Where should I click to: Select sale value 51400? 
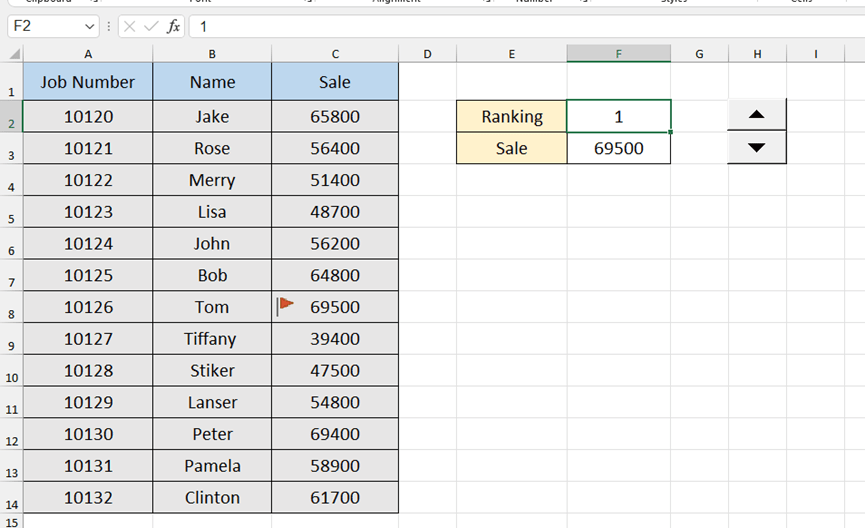click(x=335, y=180)
